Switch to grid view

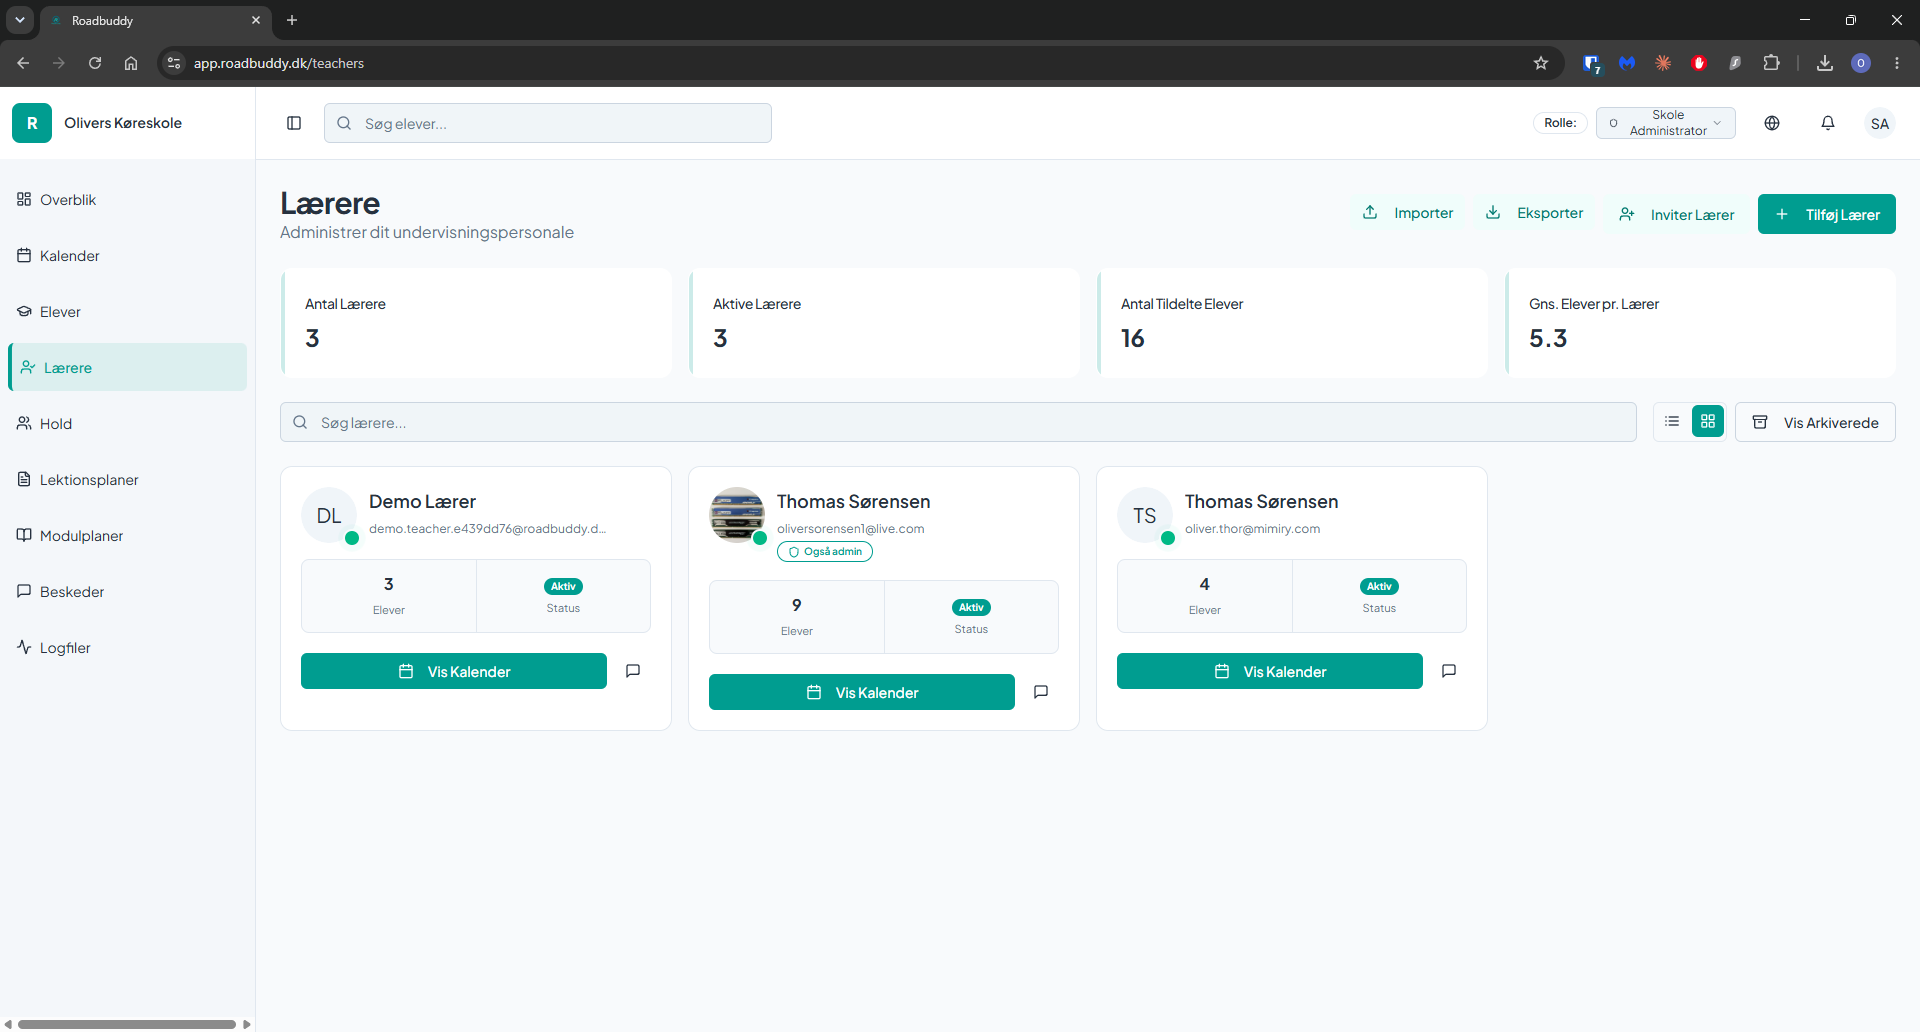[x=1708, y=422]
